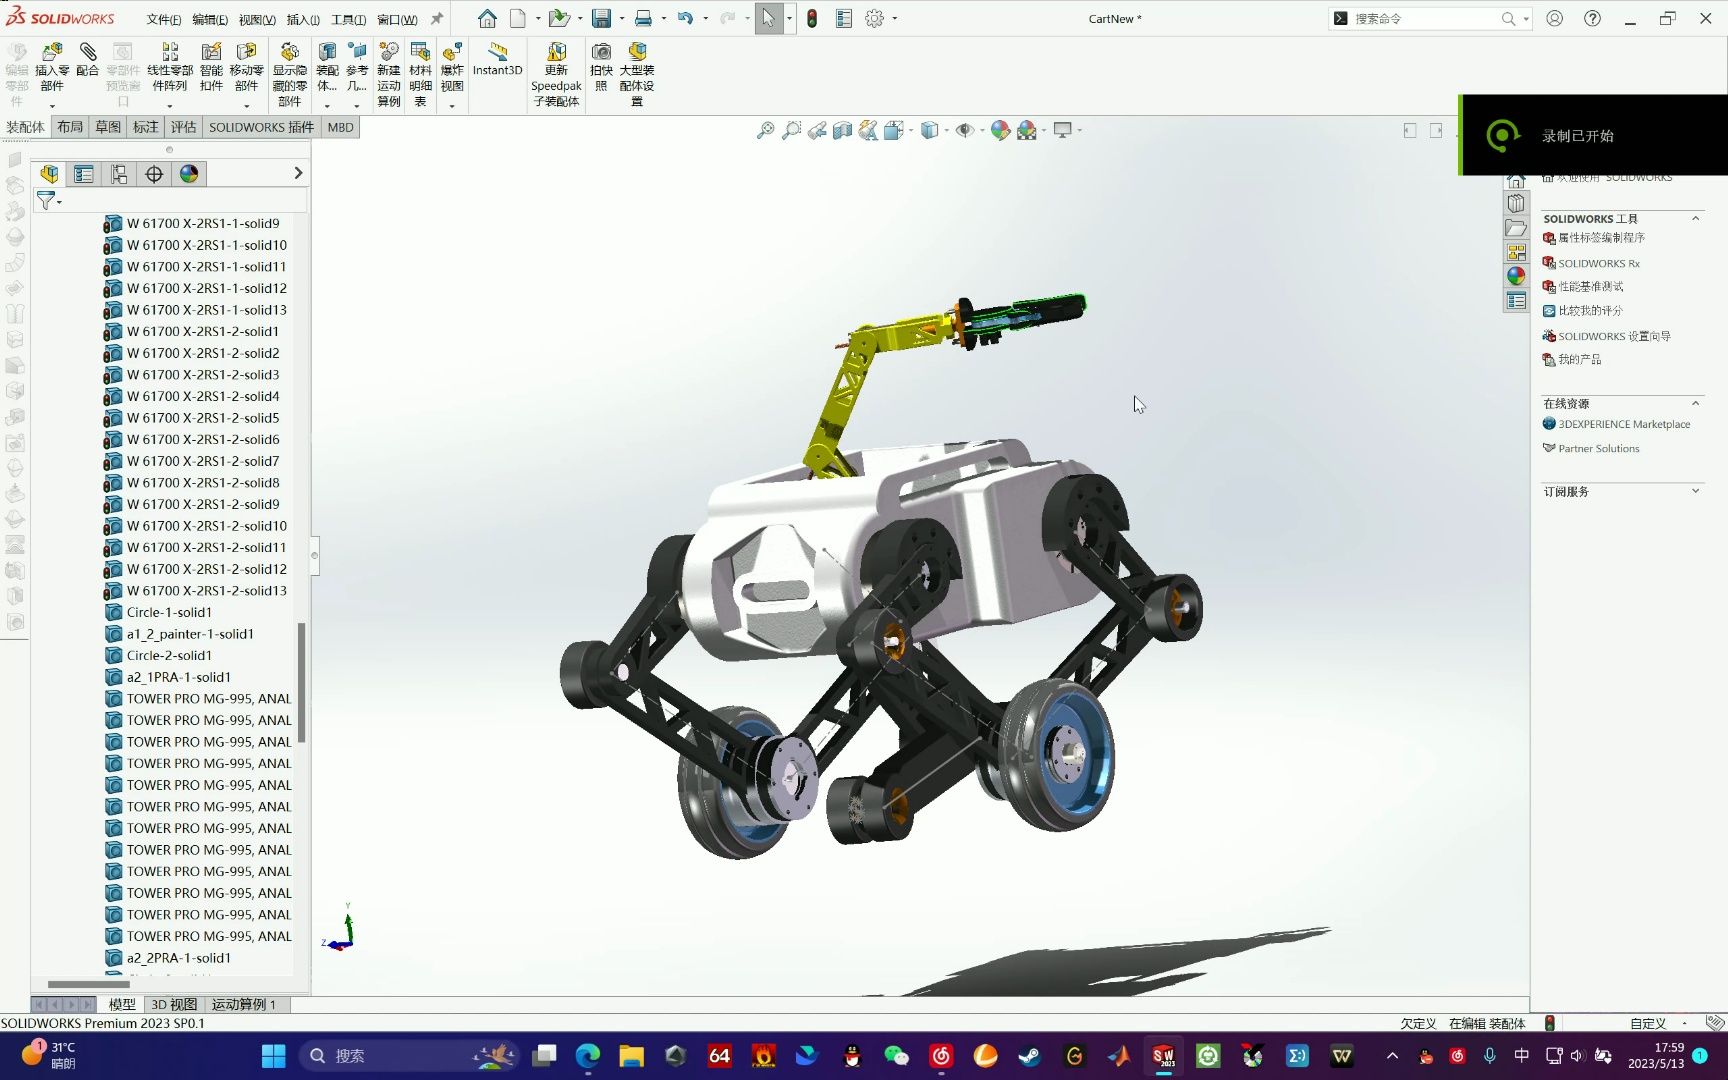Viewport: 1728px width, 1080px height.
Task: Open the Open-document dropdown arrow
Action: (x=580, y=18)
